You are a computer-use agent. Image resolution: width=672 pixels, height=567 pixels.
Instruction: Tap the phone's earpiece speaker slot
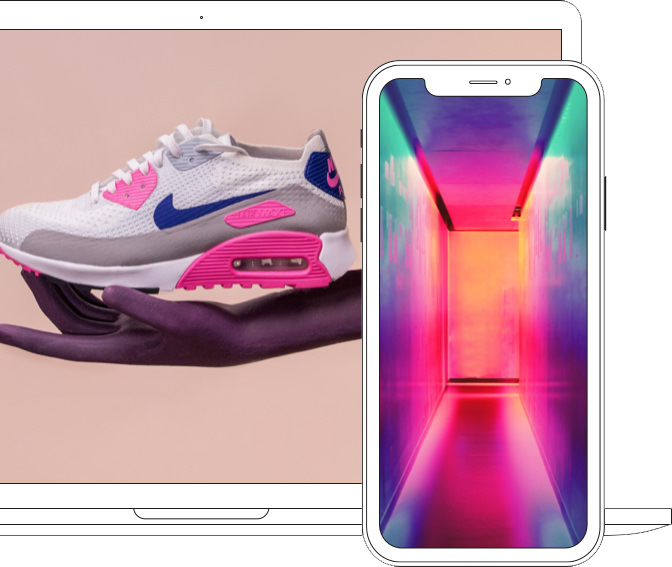(x=483, y=82)
